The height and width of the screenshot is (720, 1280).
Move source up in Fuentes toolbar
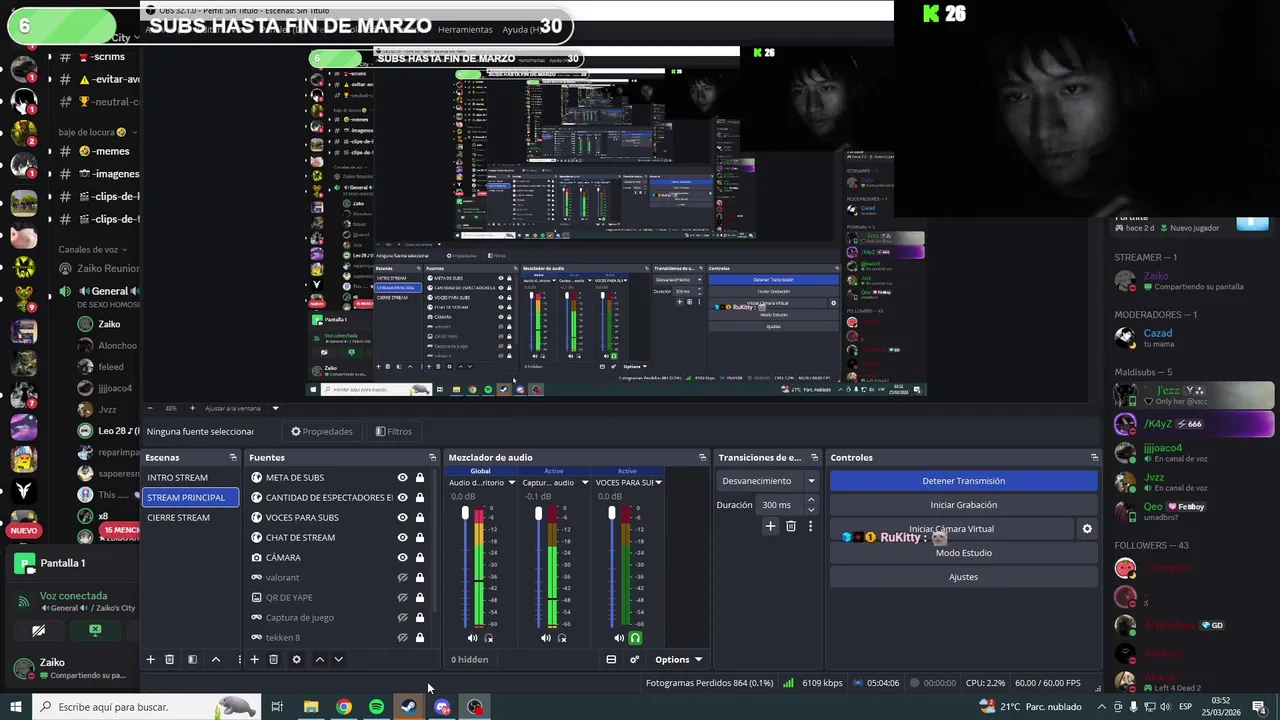coord(320,659)
